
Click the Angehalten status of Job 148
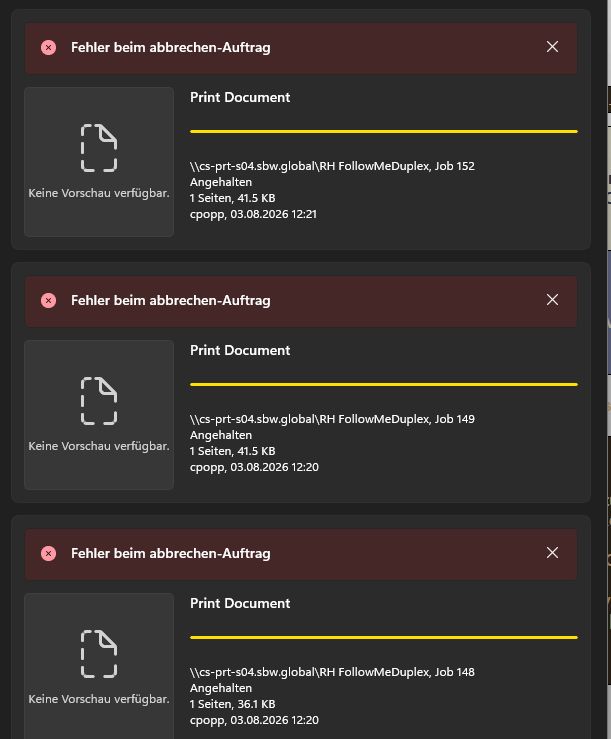point(221,688)
